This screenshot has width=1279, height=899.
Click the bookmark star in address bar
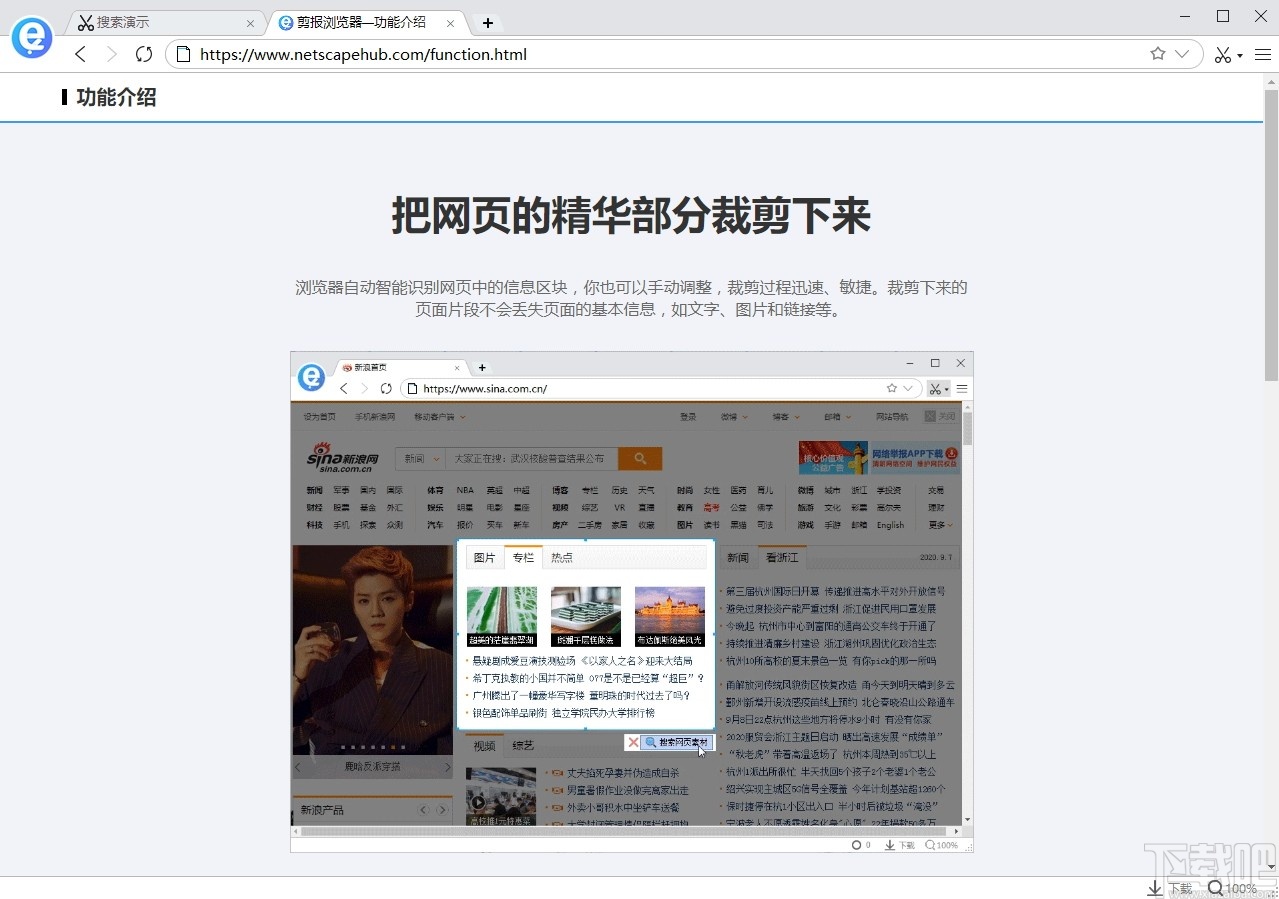pos(1157,55)
